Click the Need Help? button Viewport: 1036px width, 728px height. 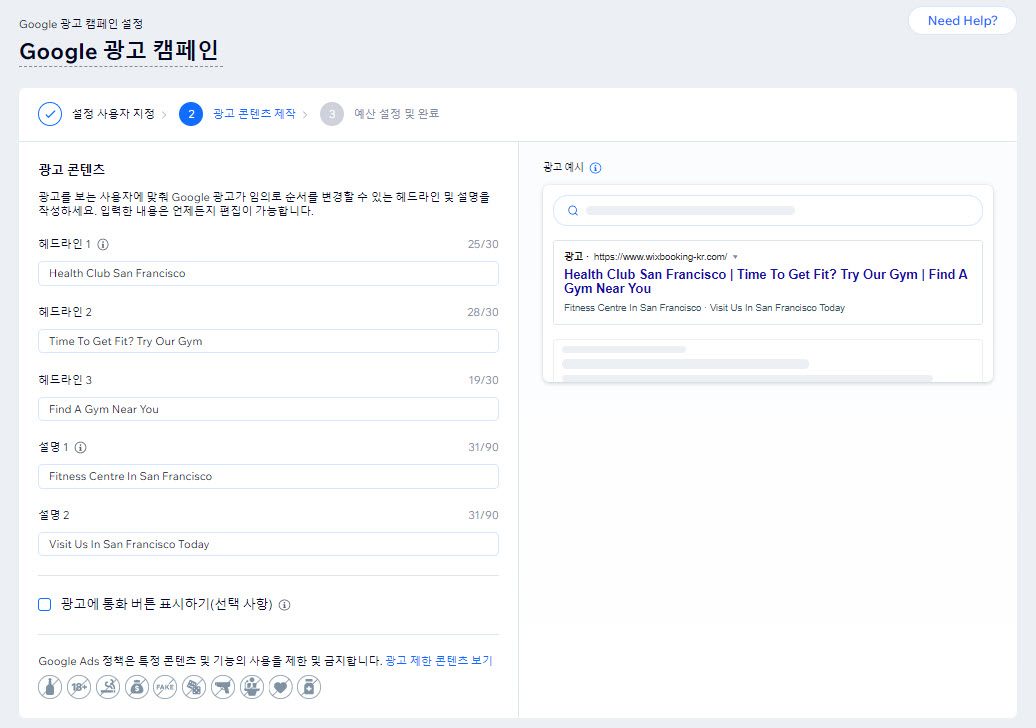tap(962, 20)
